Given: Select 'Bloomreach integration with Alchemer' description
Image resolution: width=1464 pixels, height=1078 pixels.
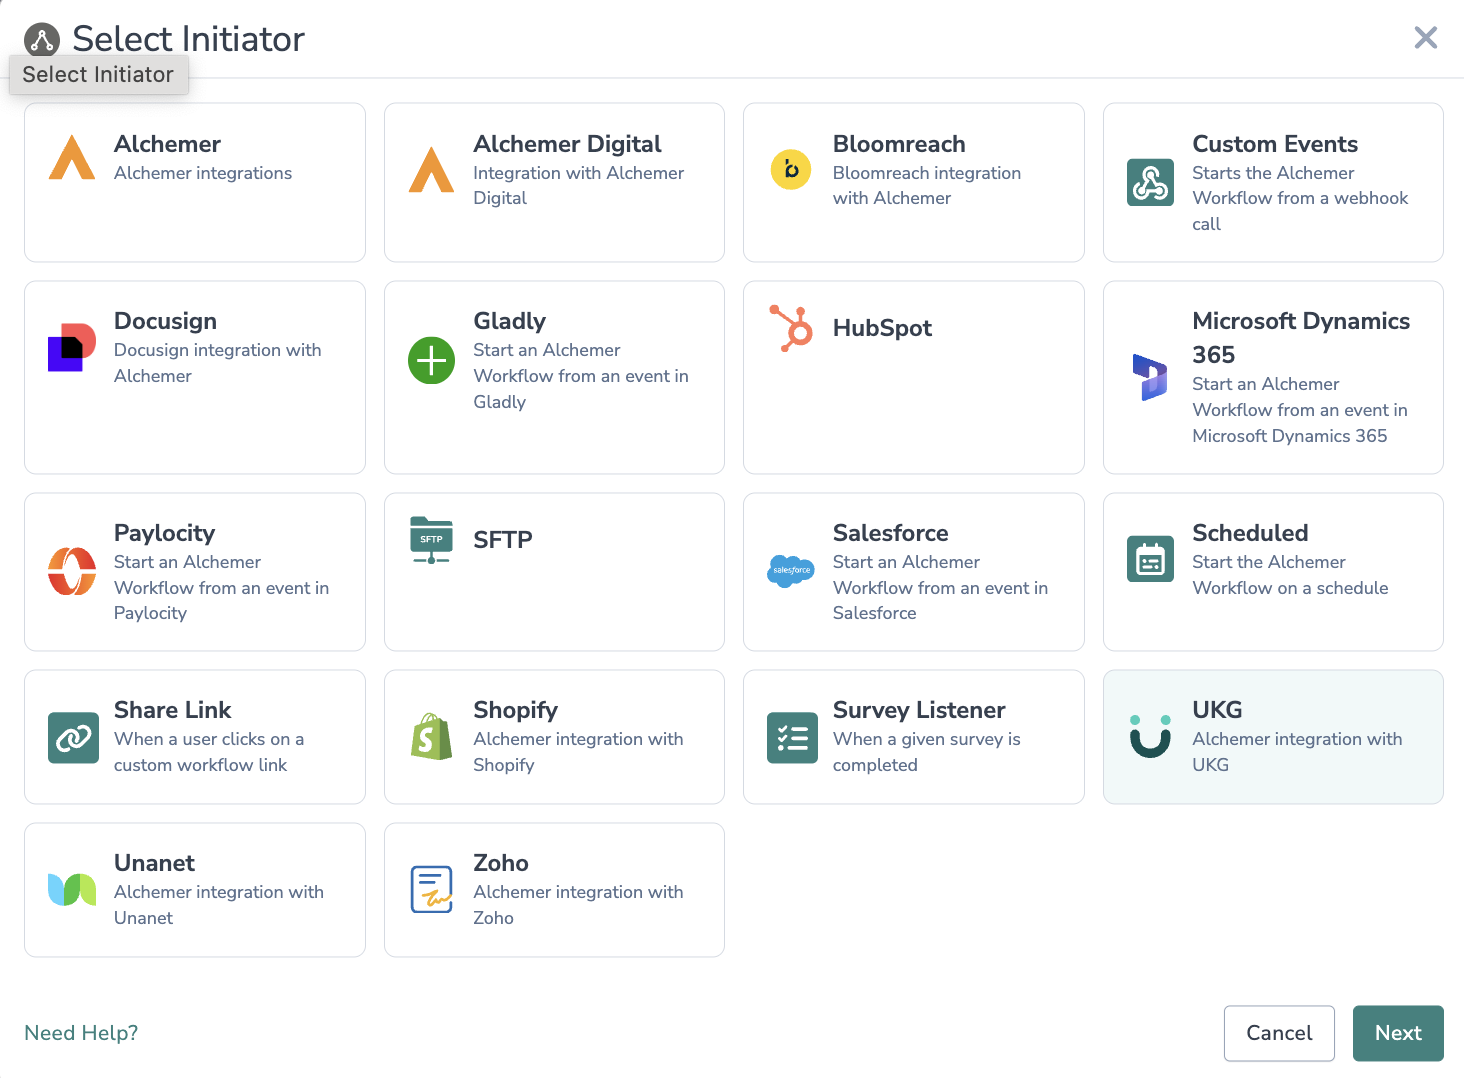Looking at the screenshot, I should [x=927, y=186].
